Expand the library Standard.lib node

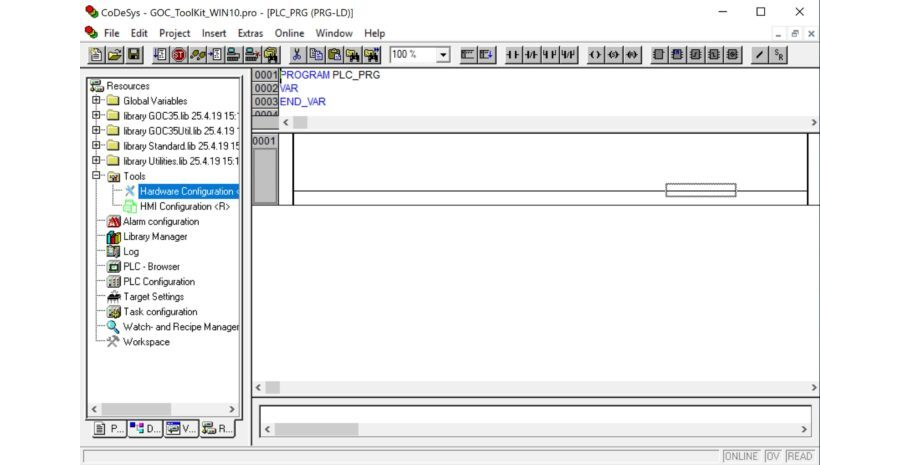(97, 146)
